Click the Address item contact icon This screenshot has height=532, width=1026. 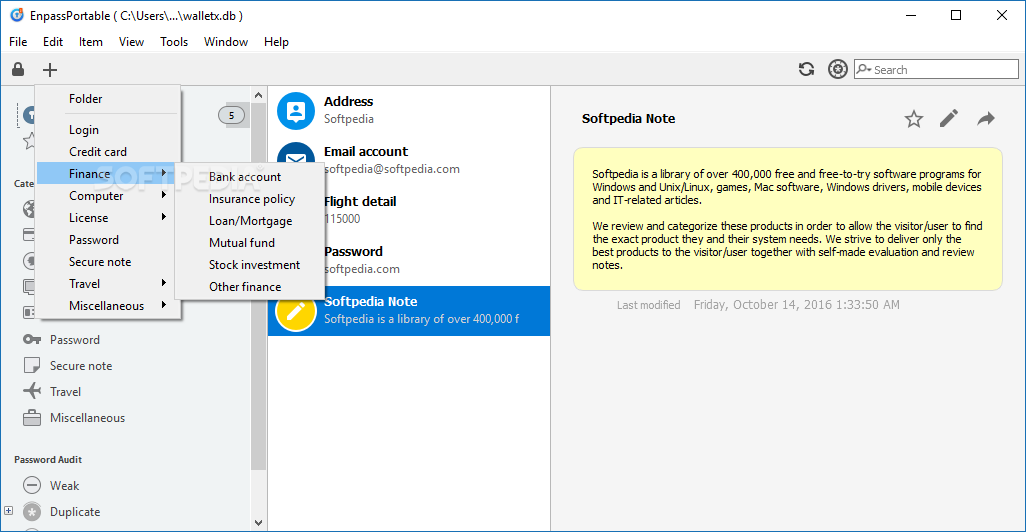296,111
